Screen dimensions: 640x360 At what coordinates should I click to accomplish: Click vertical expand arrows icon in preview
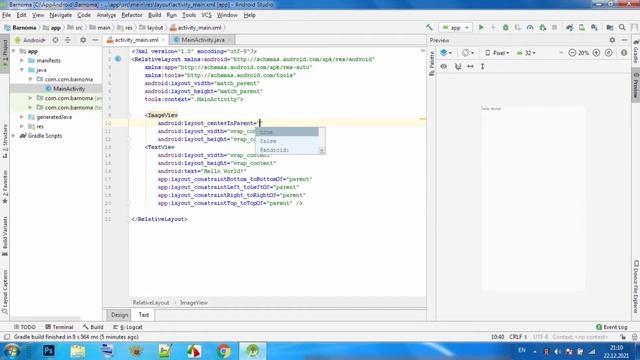click(482, 66)
